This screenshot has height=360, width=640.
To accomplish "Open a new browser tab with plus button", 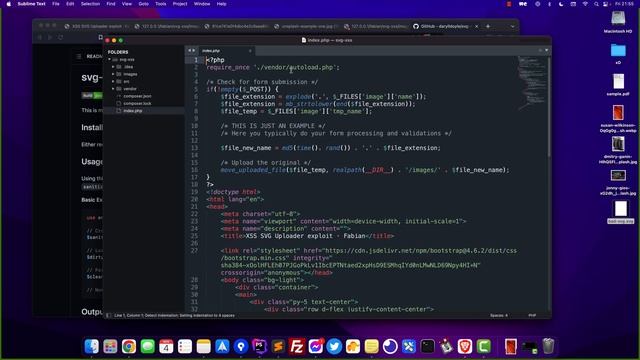I will point(488,26).
